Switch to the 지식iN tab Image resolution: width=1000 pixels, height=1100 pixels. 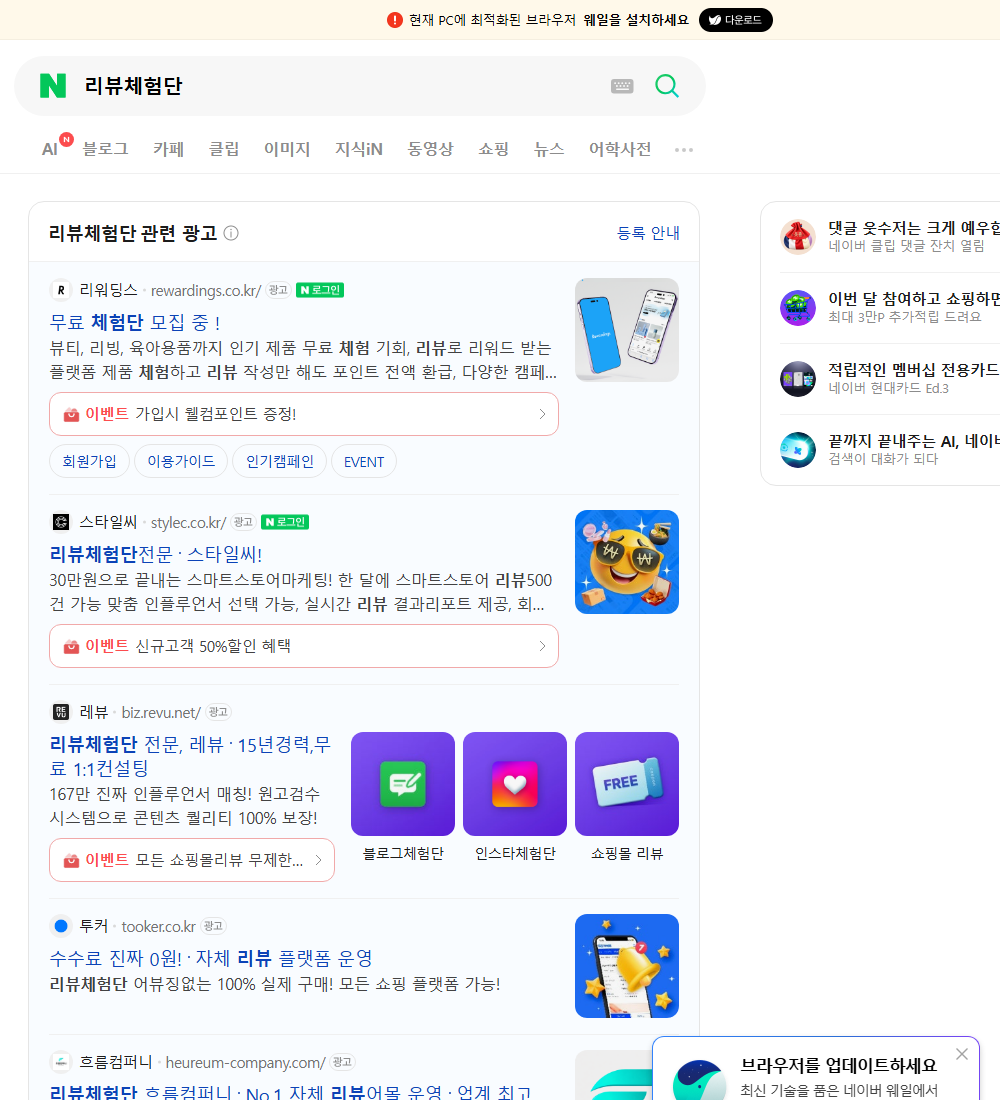359,149
